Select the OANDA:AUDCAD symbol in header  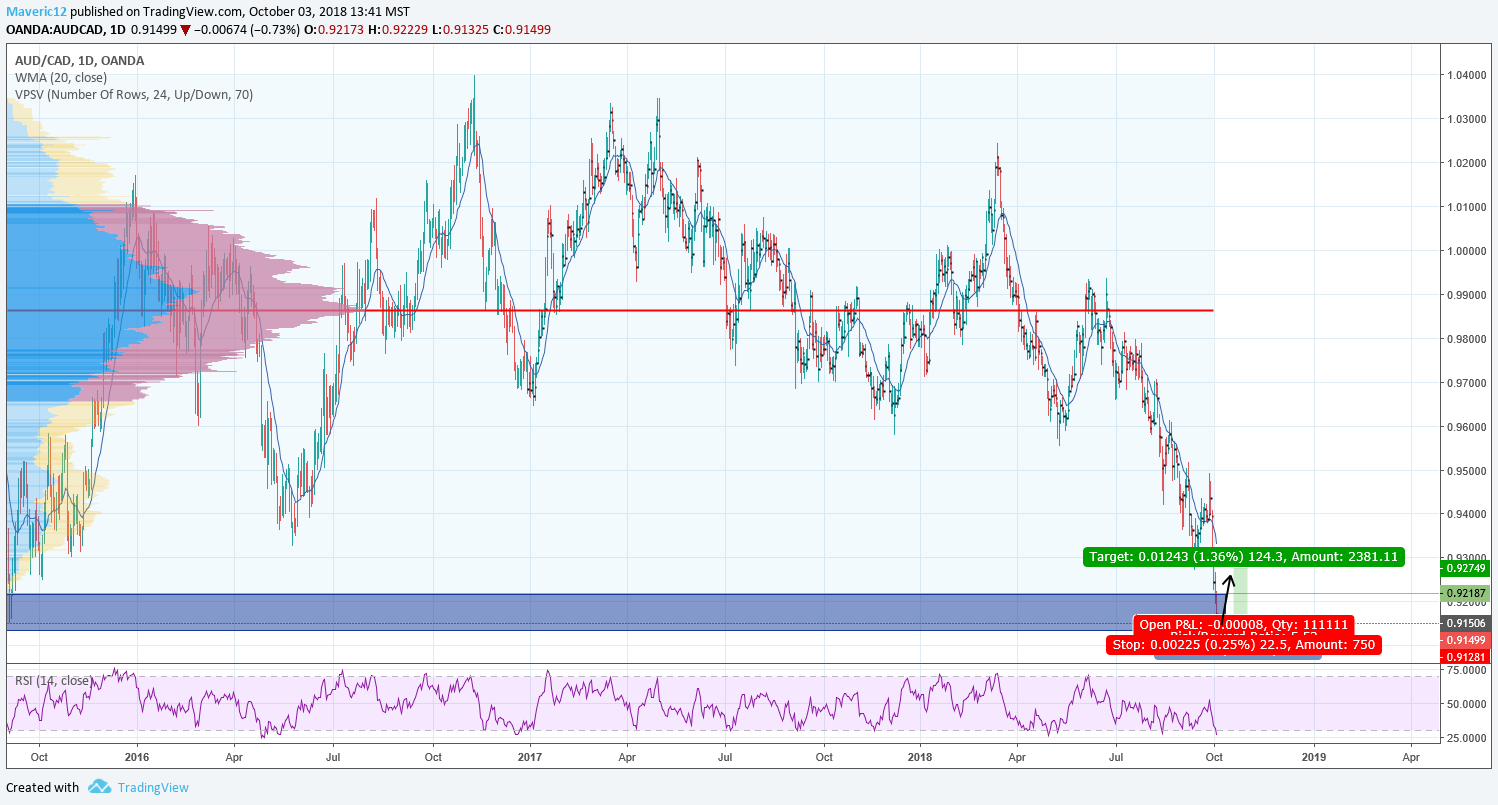pyautogui.click(x=54, y=29)
